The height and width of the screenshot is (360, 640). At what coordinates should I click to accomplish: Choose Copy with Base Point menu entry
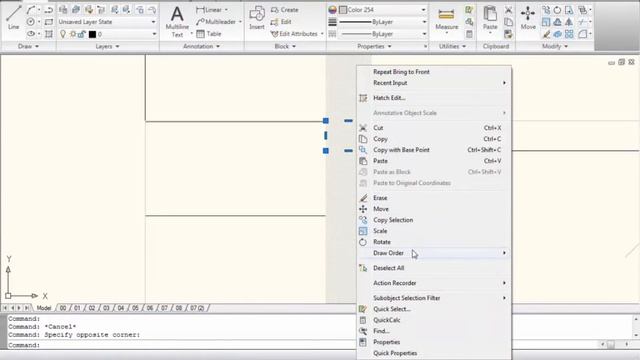pyautogui.click(x=434, y=150)
